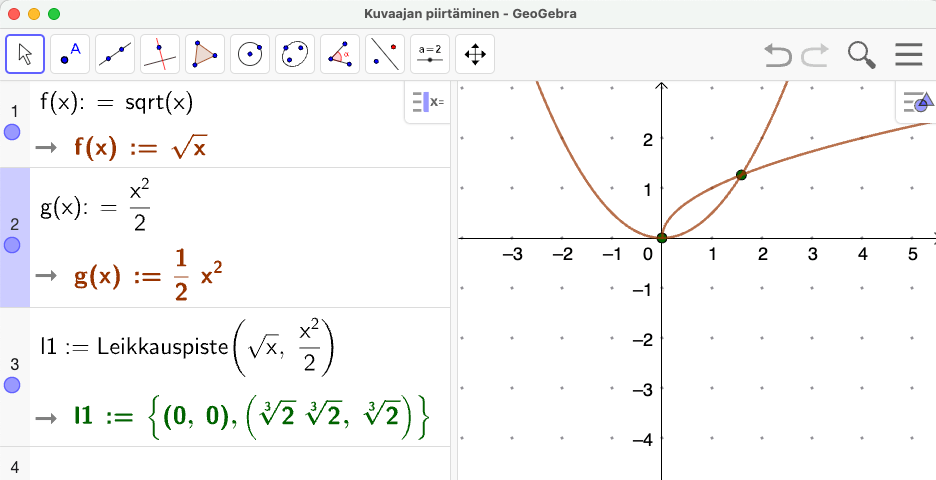
Task: Select Circle with Center tool
Action: pos(250,55)
